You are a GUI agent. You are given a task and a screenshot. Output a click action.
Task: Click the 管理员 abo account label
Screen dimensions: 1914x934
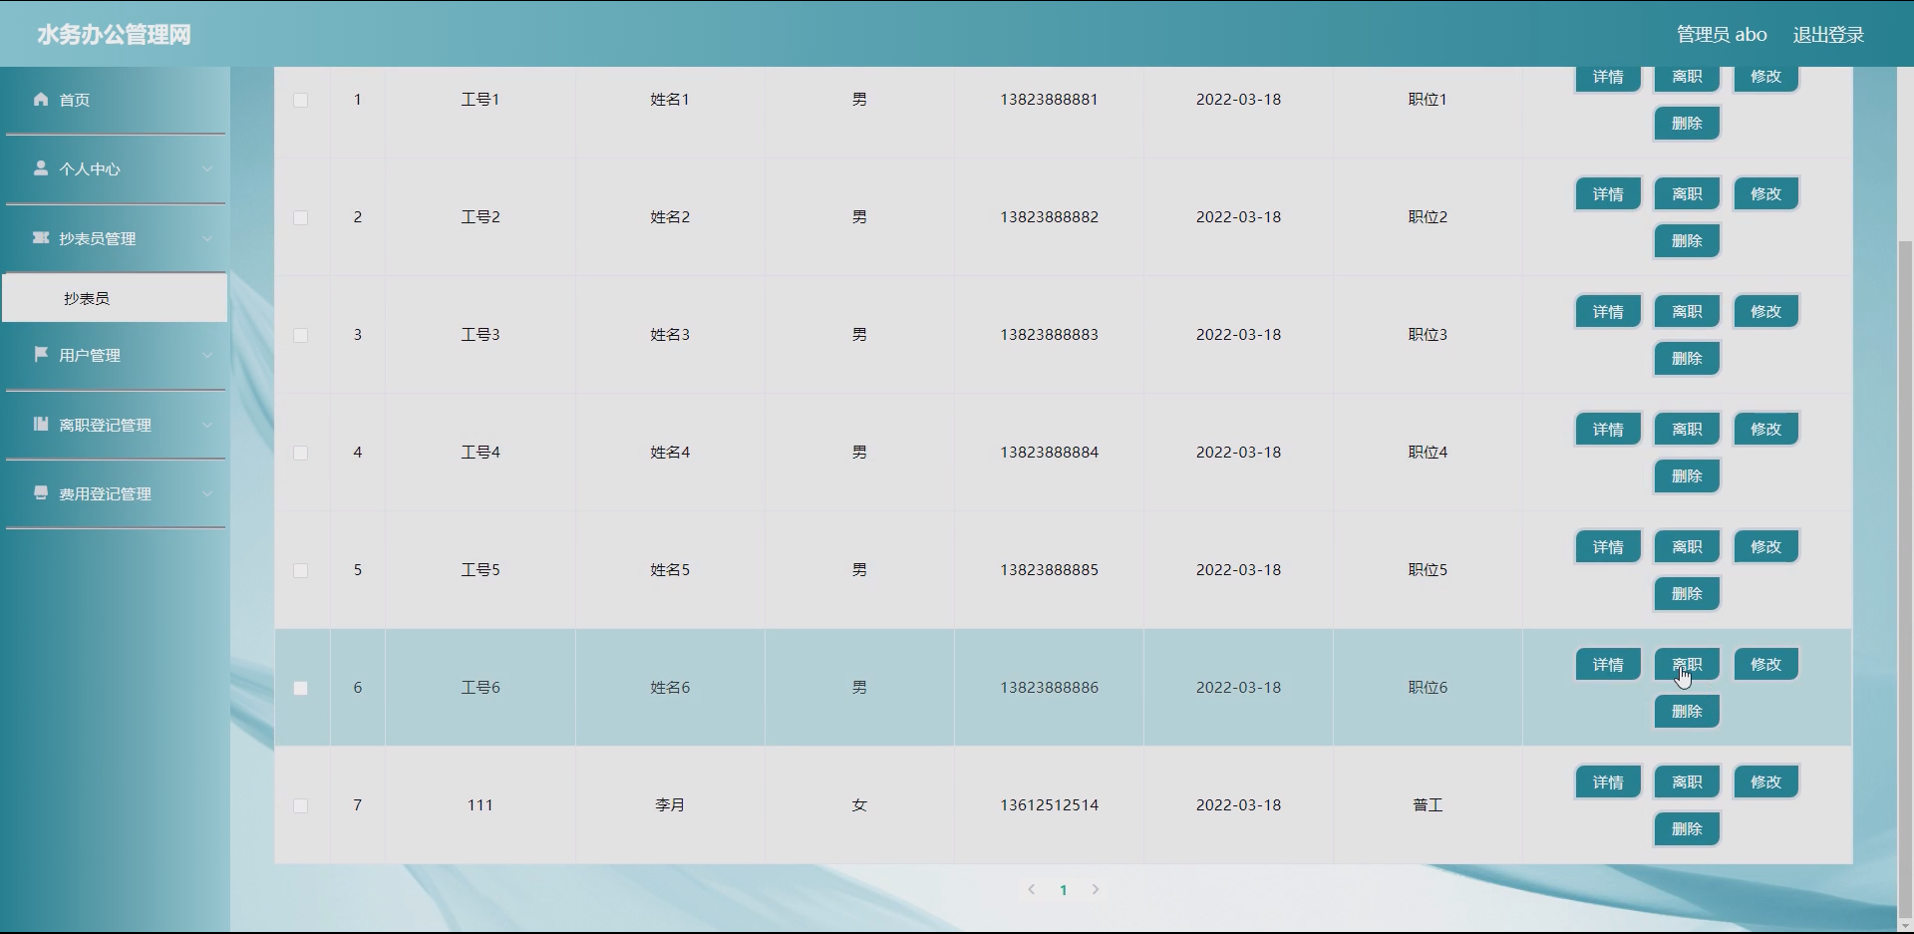1721,35
